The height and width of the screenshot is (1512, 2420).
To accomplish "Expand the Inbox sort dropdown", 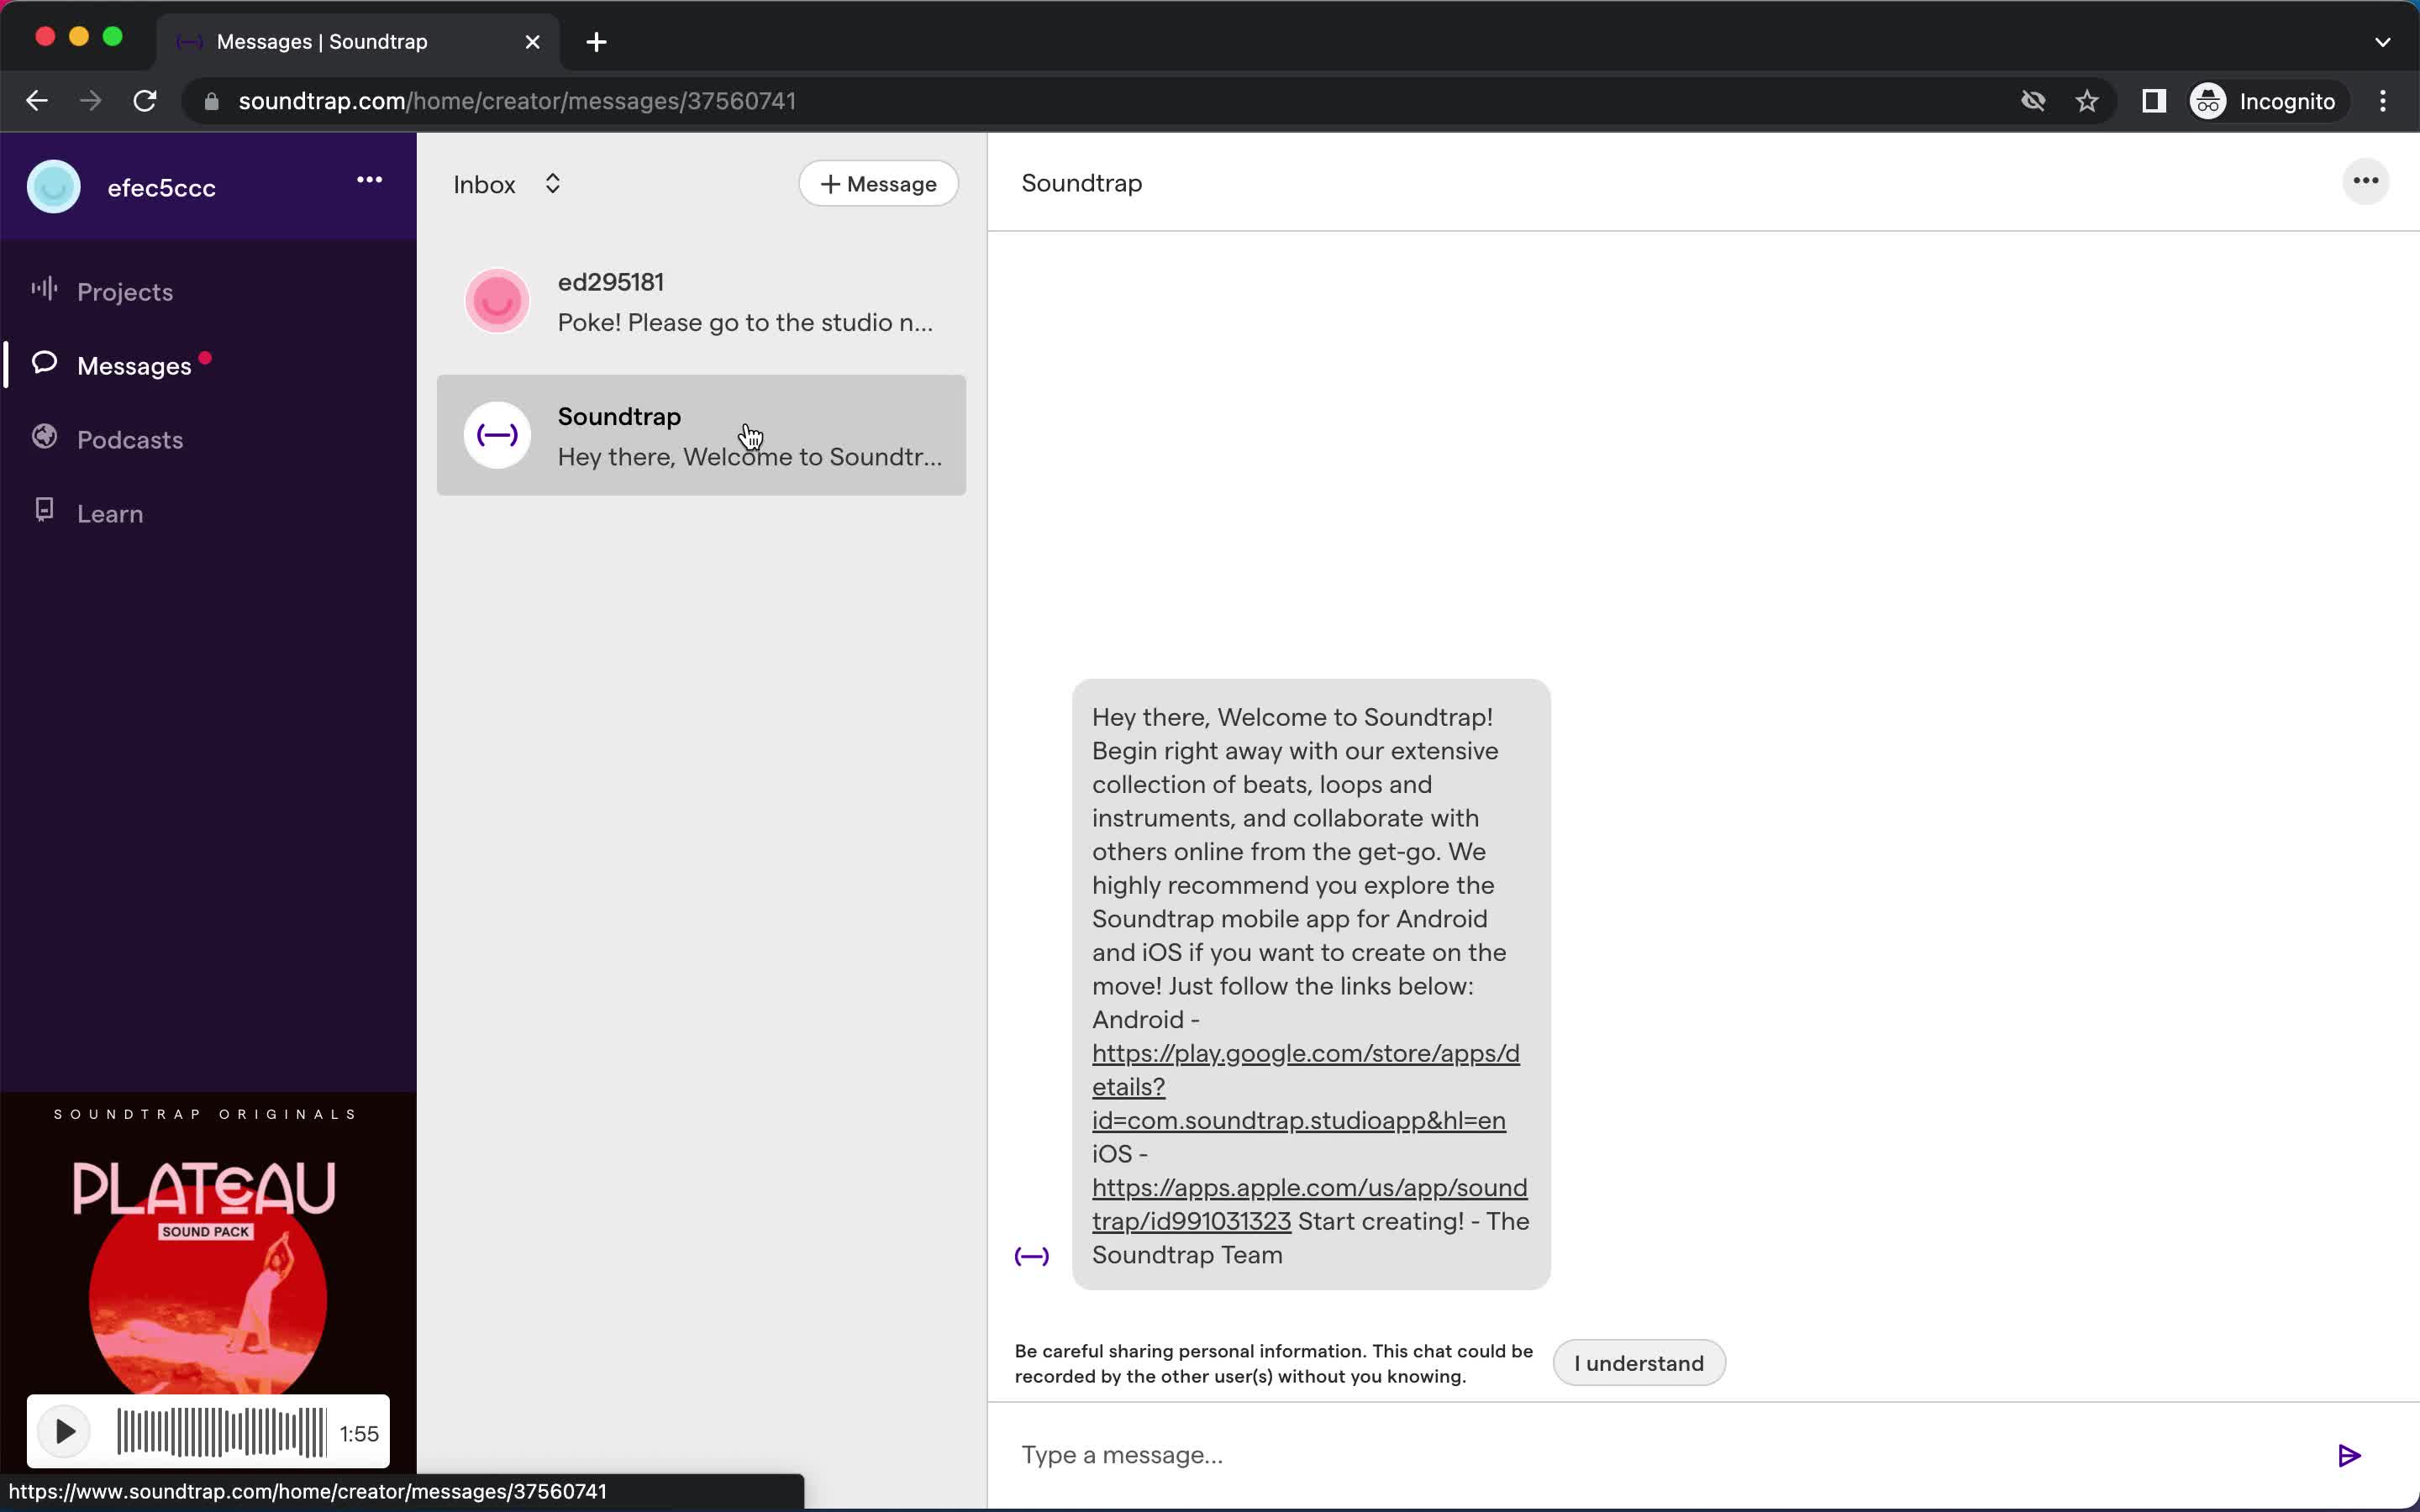I will 552,183.
